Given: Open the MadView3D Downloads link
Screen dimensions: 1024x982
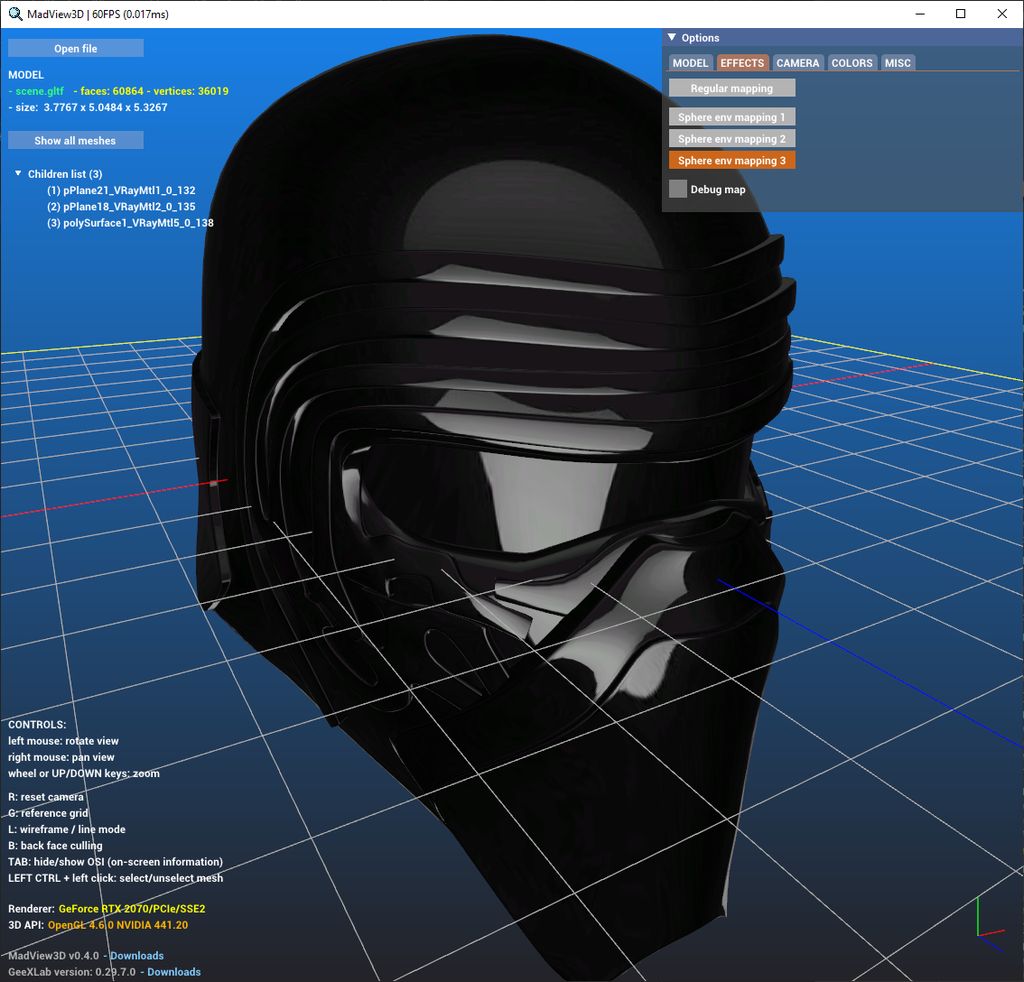Looking at the screenshot, I should click(136, 955).
